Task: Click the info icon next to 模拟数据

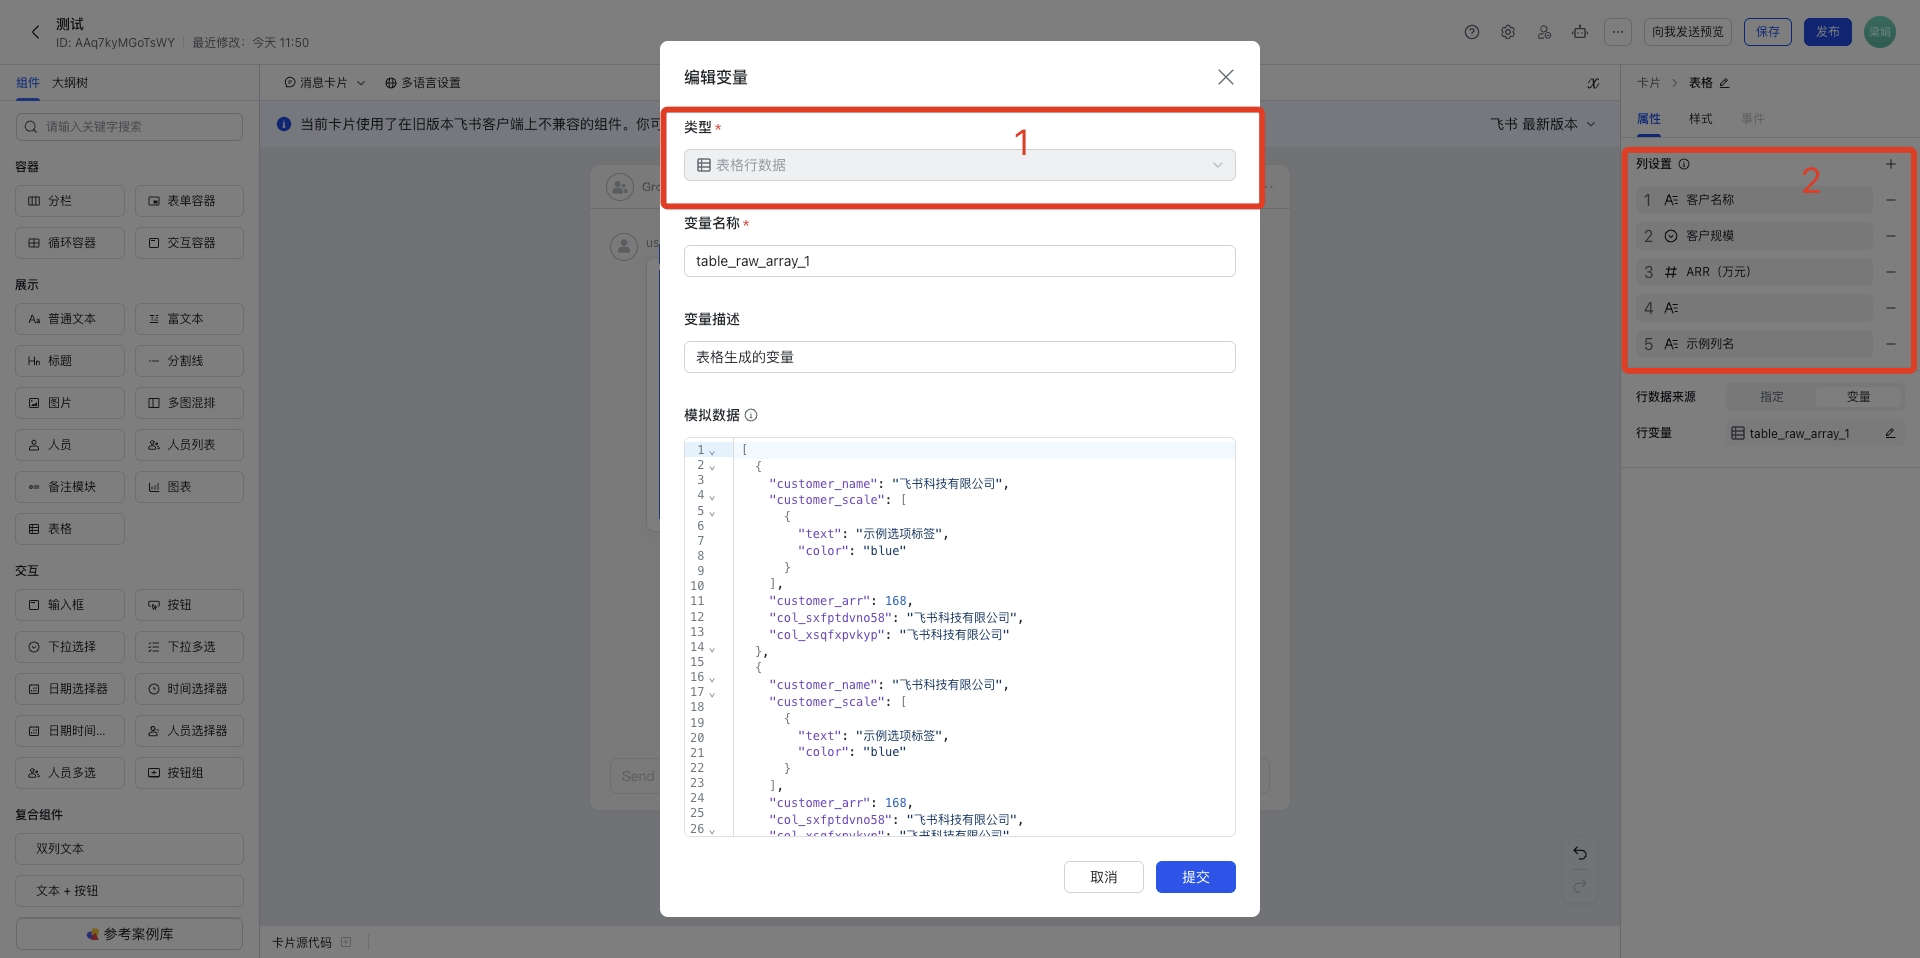Action: coord(751,415)
